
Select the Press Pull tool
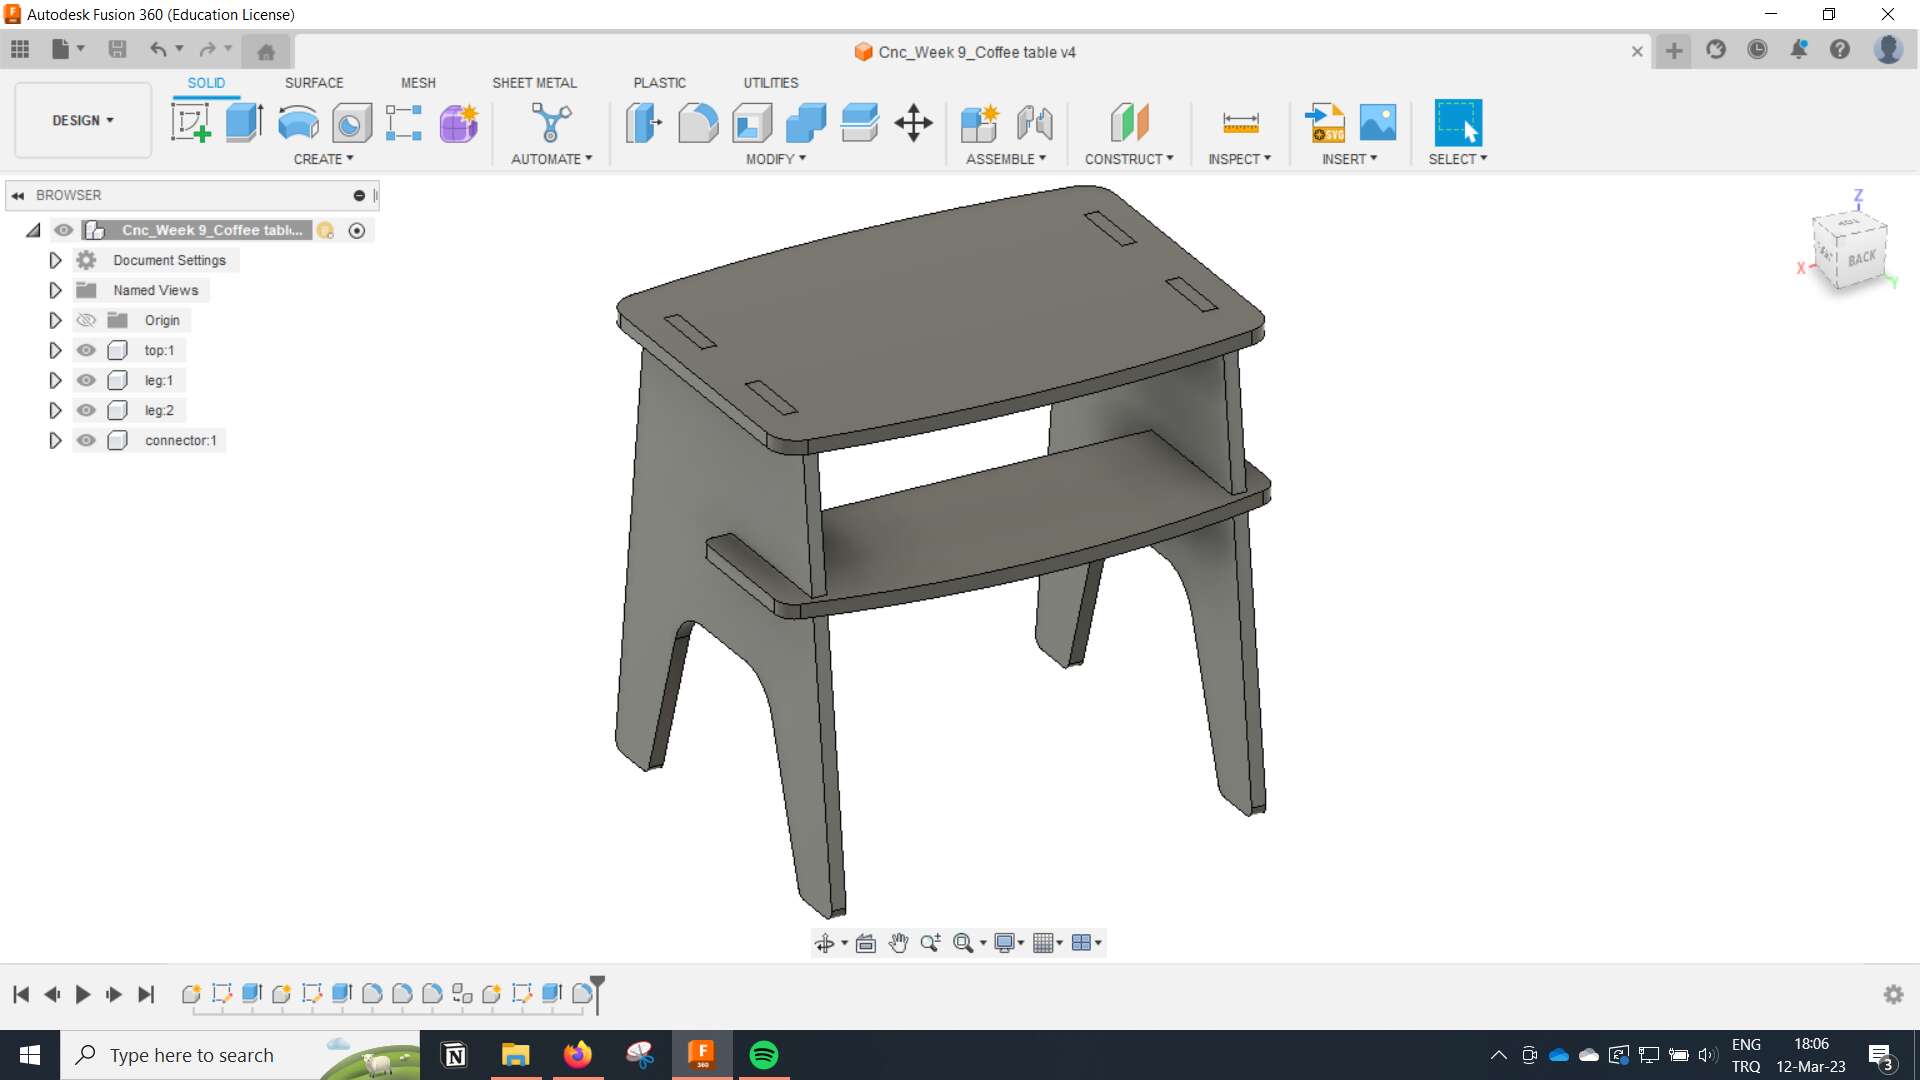[x=644, y=123]
